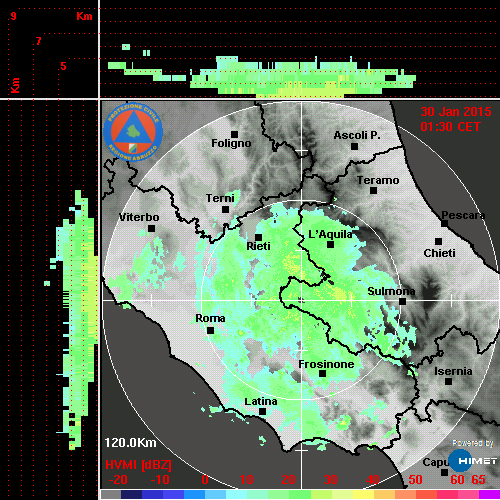Click the purple swatch at the color bar's end
Viewport: 500px width, 500px height.
489,494
